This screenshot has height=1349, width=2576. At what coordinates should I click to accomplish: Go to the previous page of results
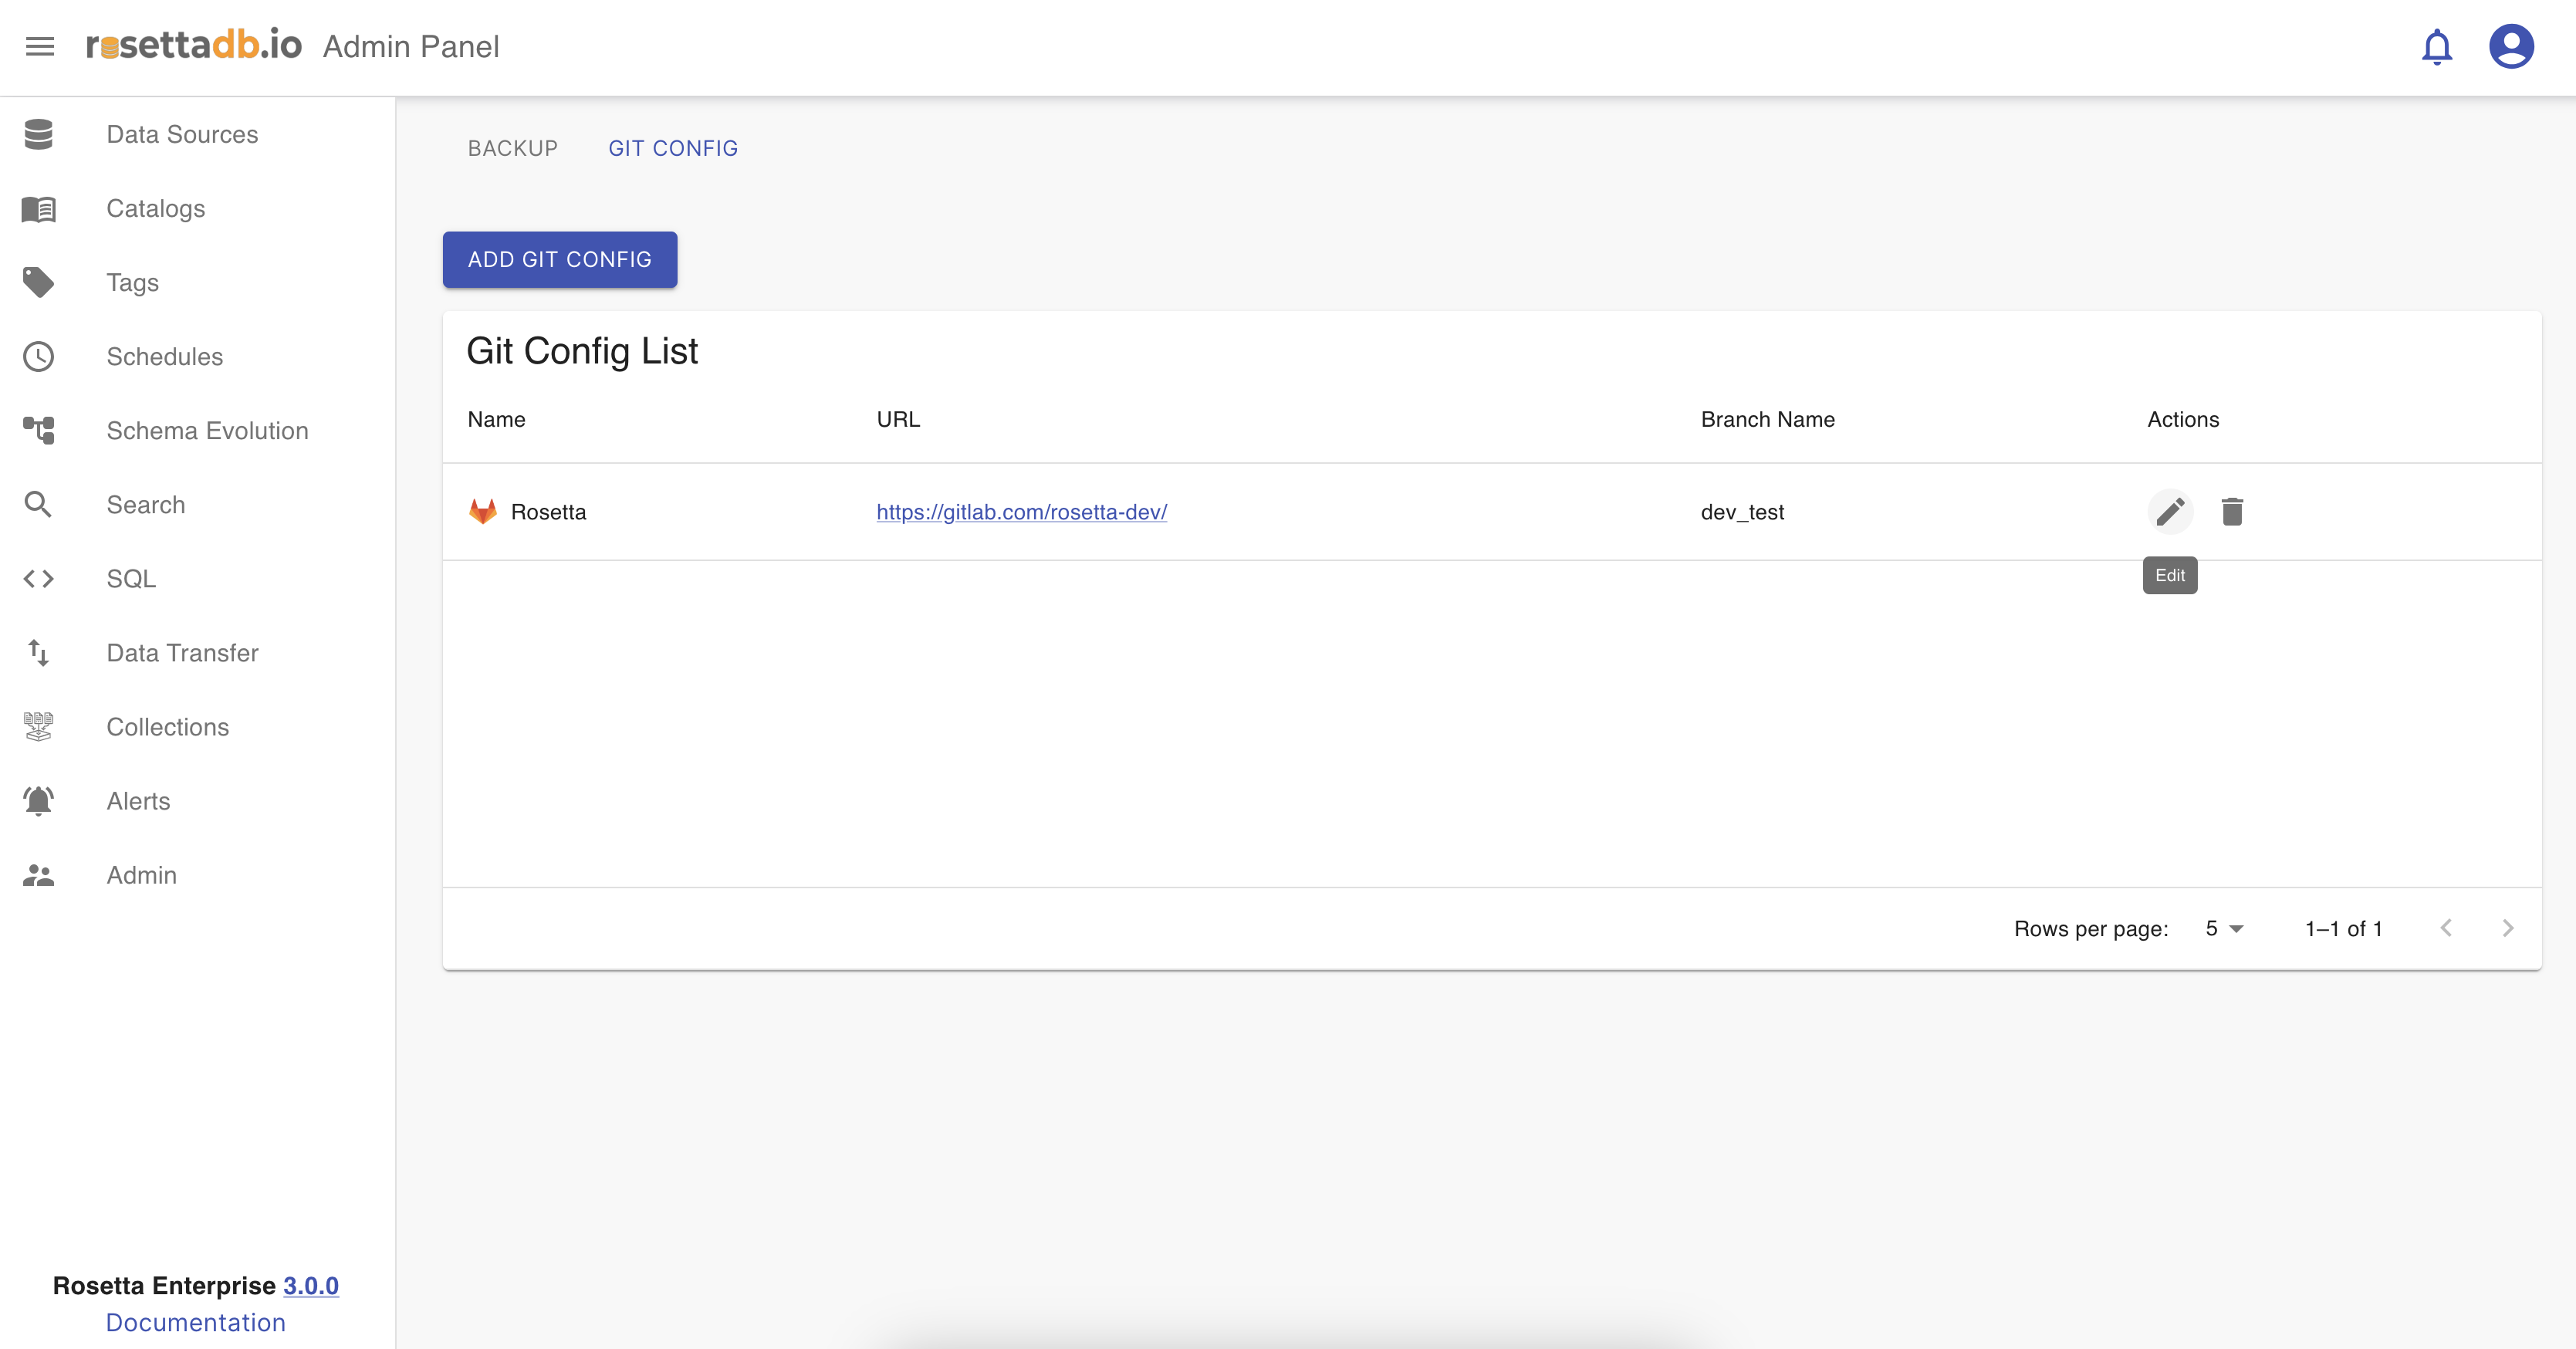tap(2446, 928)
